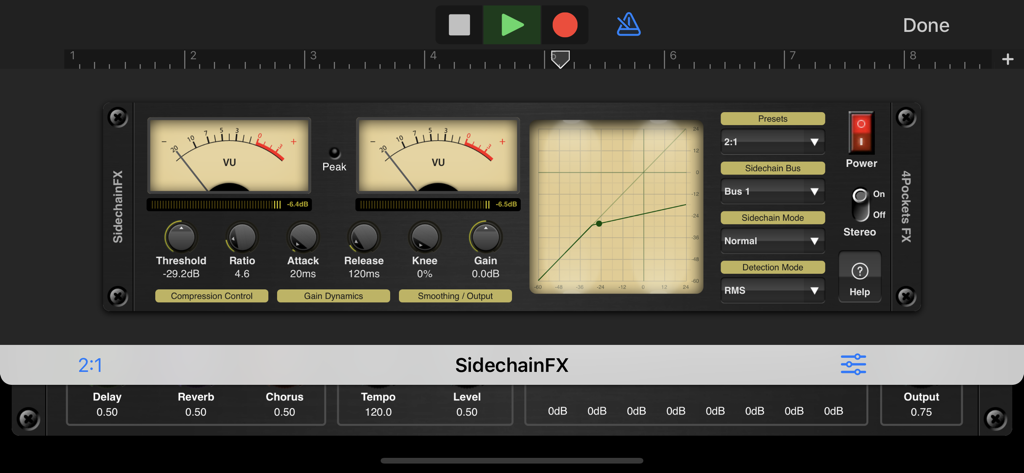
Task: Click the Chorus value 0.50 in the back panel
Action: point(285,412)
